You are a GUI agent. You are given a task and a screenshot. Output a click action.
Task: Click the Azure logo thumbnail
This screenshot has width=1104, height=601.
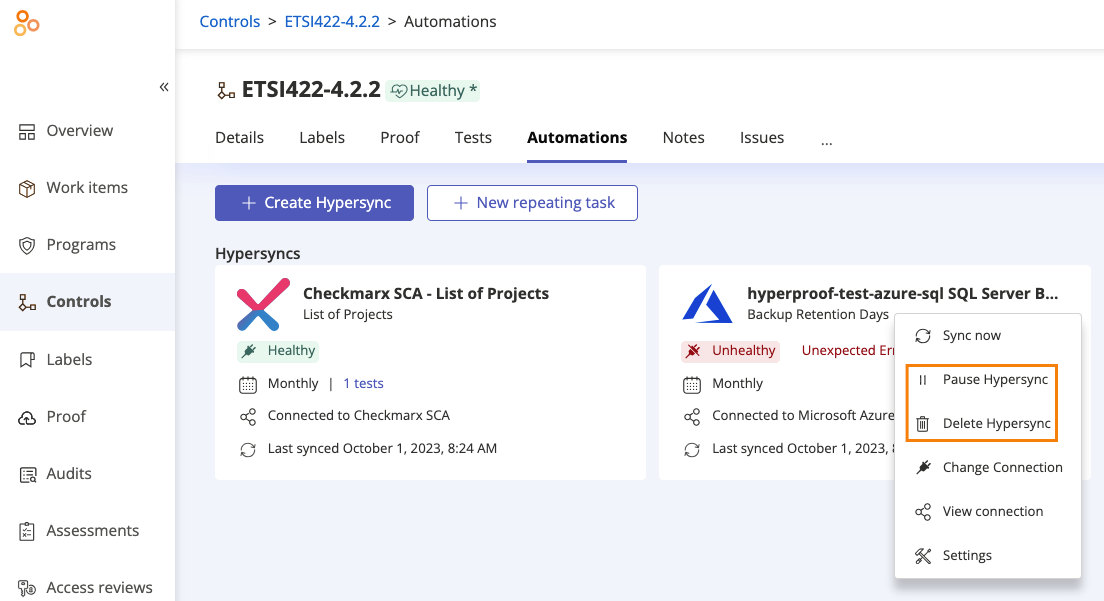pyautogui.click(x=708, y=304)
